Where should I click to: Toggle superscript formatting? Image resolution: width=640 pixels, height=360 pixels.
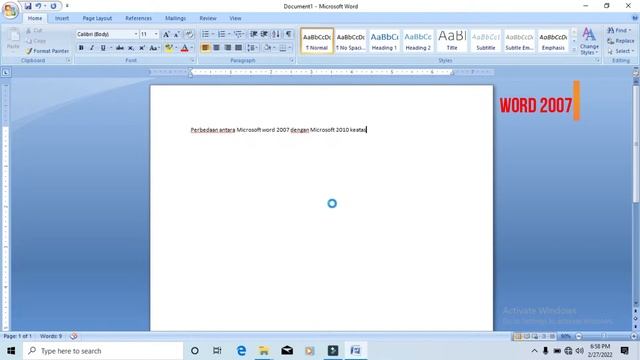click(142, 48)
